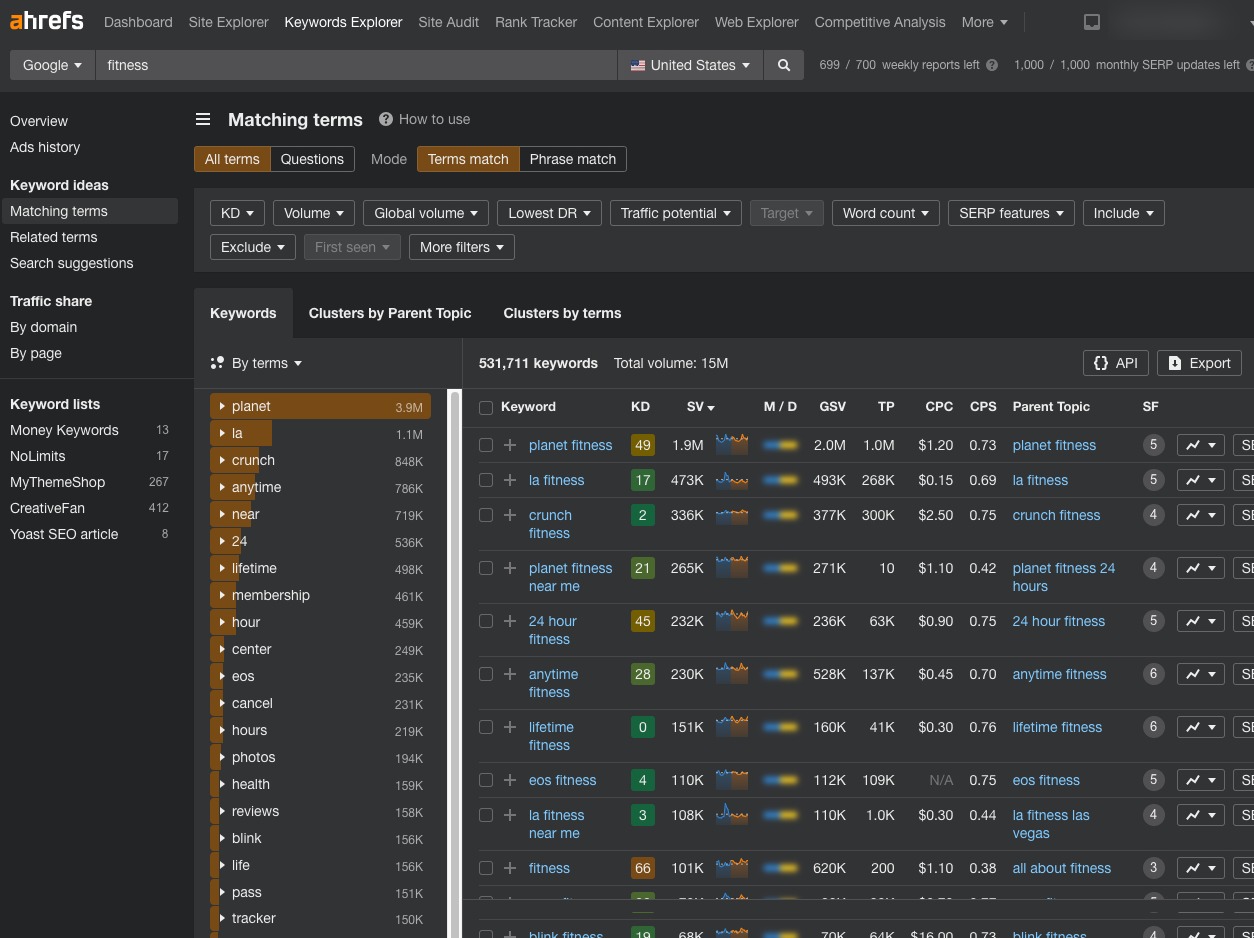This screenshot has width=1254, height=938.
Task: Click SERP features count 3 for fitness row
Action: (1153, 868)
